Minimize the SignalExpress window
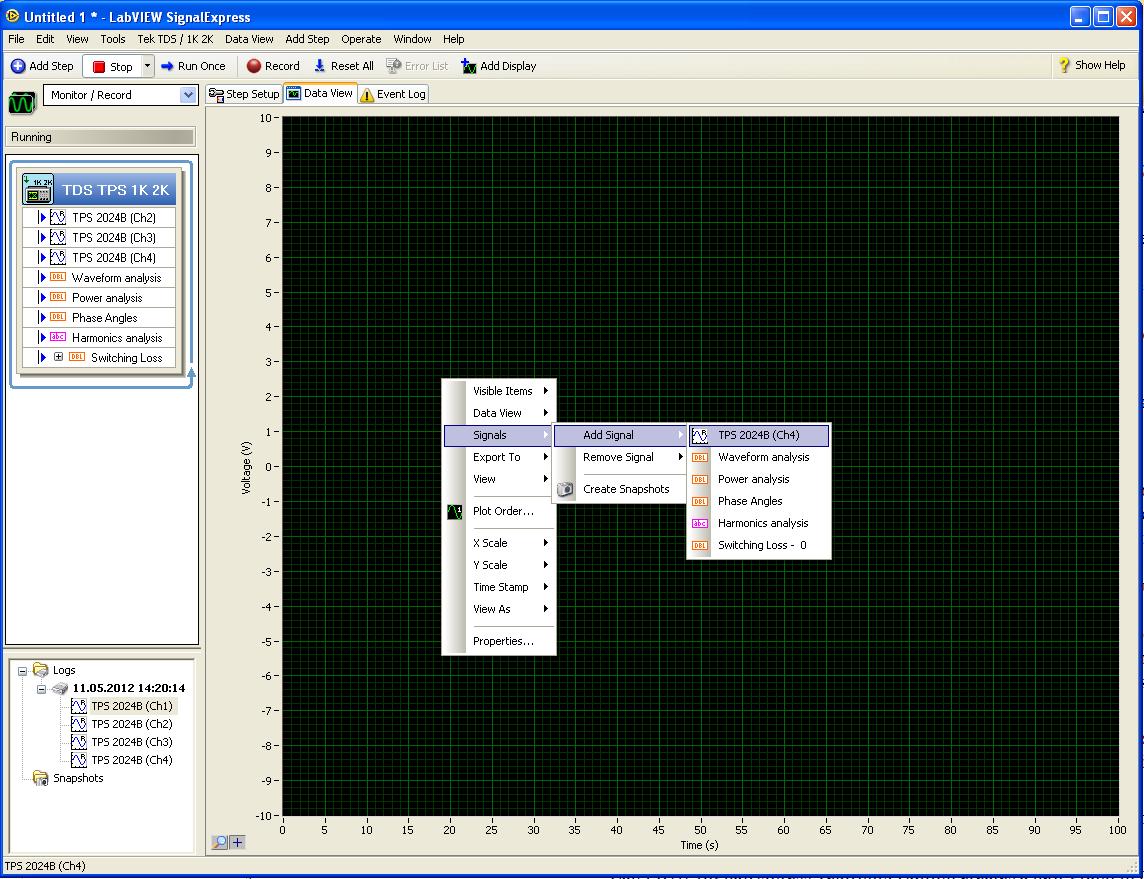This screenshot has height=879, width=1144. click(1081, 16)
